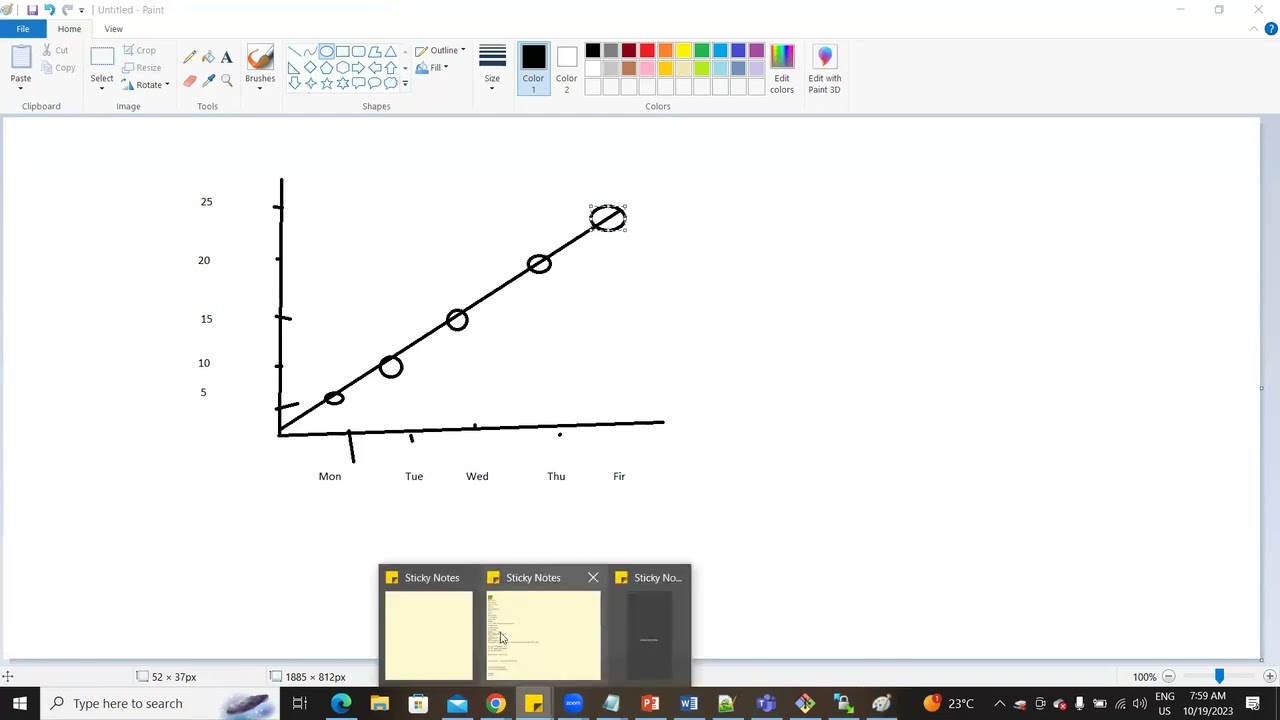Select the Color picker eyedropper tool
Screen dimensions: 1280x720
coord(208,81)
